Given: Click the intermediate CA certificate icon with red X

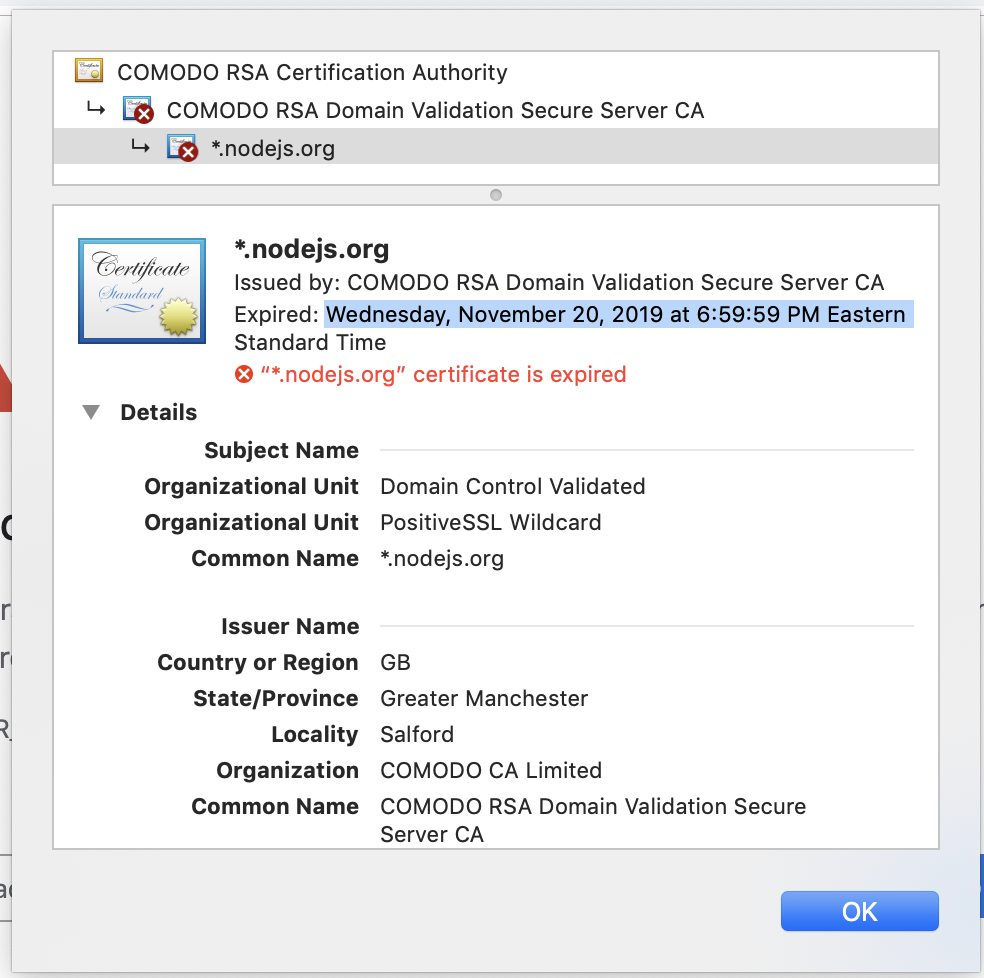Looking at the screenshot, I should click(x=138, y=109).
